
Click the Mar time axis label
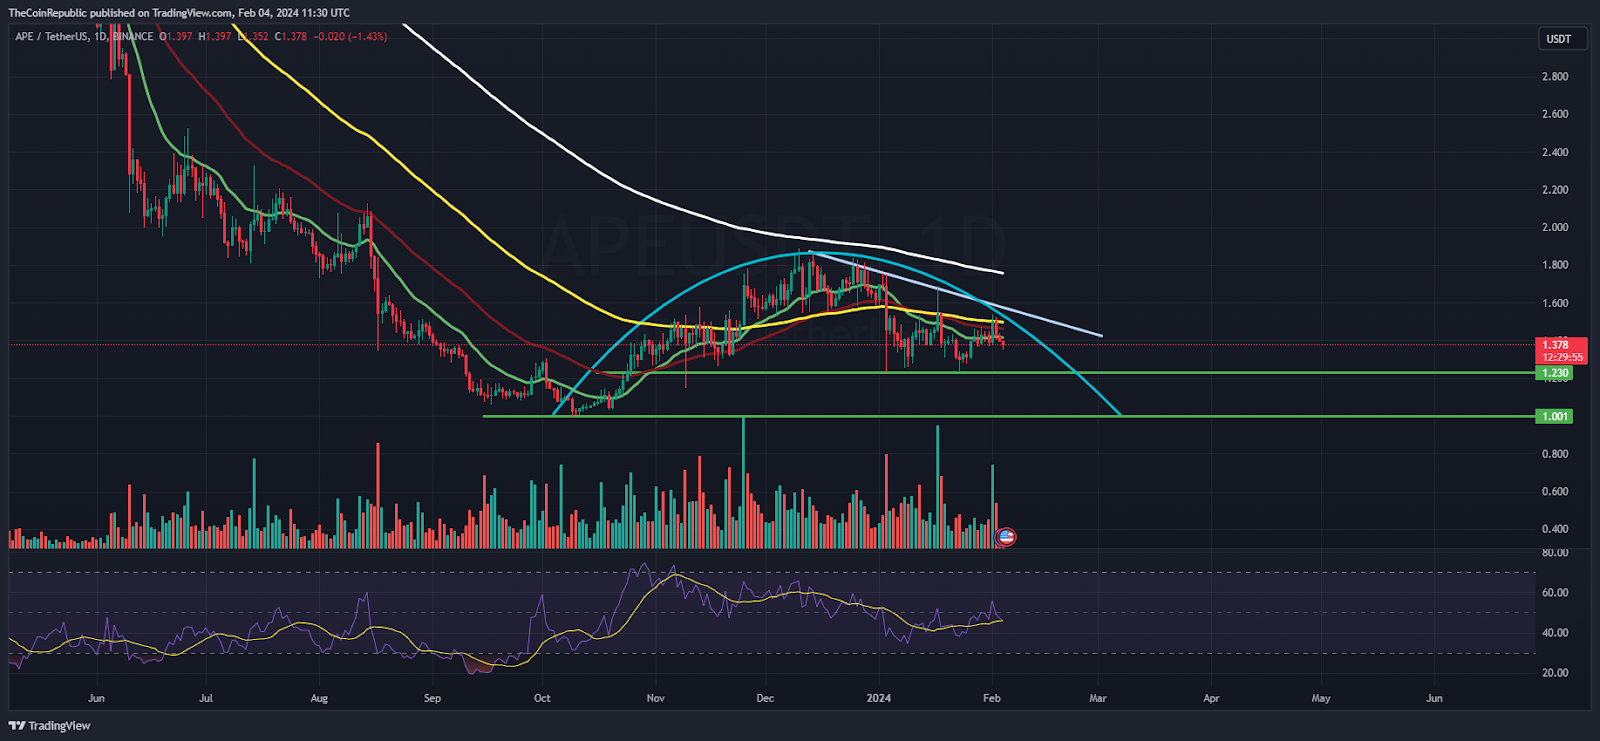pyautogui.click(x=1098, y=698)
